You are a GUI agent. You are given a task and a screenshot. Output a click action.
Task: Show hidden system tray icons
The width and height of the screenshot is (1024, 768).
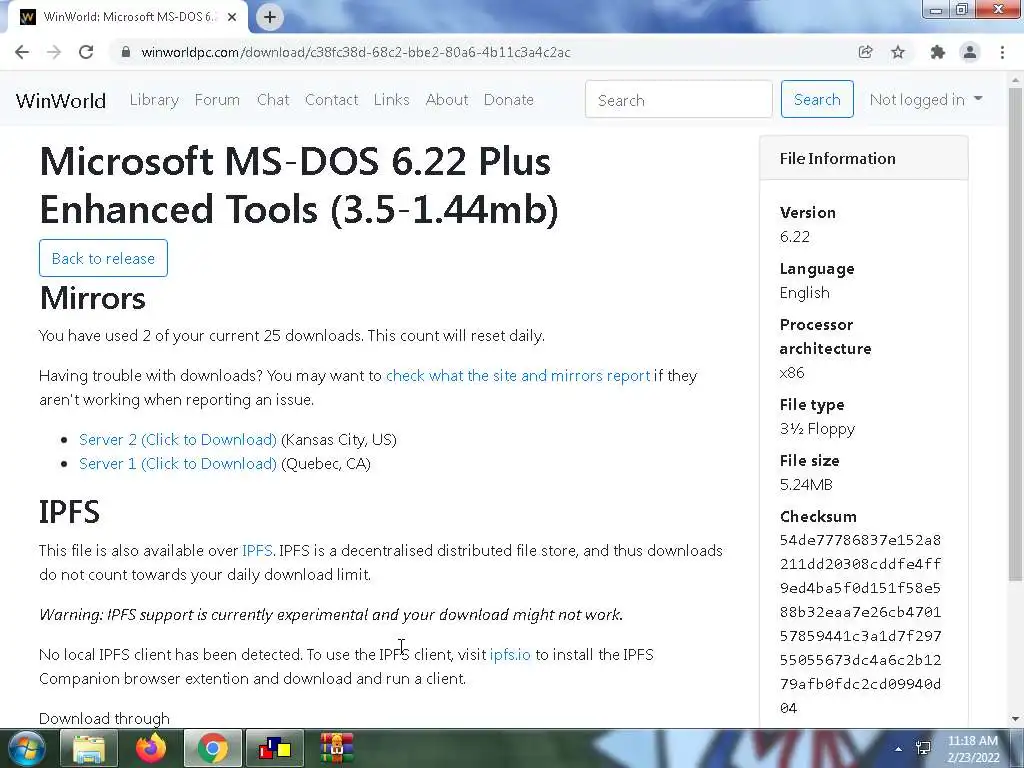pos(899,749)
